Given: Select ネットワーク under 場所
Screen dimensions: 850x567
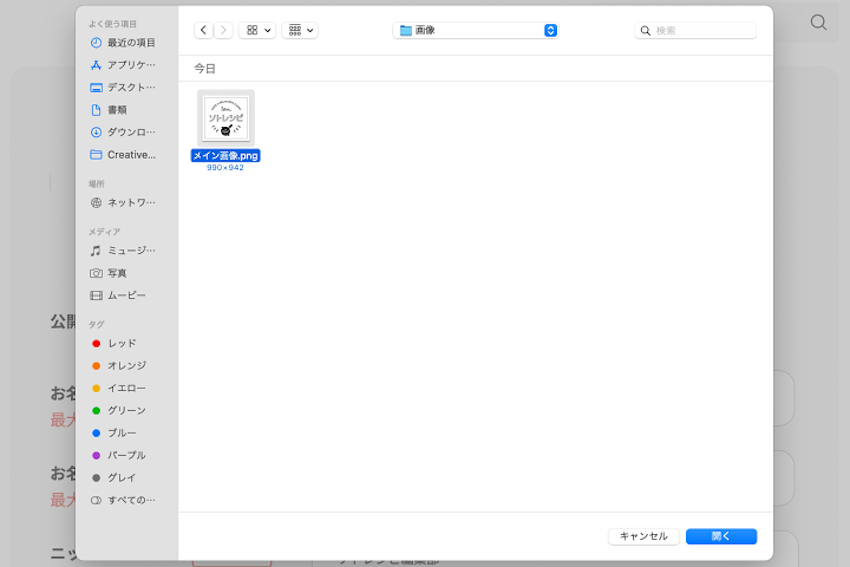Looking at the screenshot, I should pyautogui.click(x=123, y=203).
